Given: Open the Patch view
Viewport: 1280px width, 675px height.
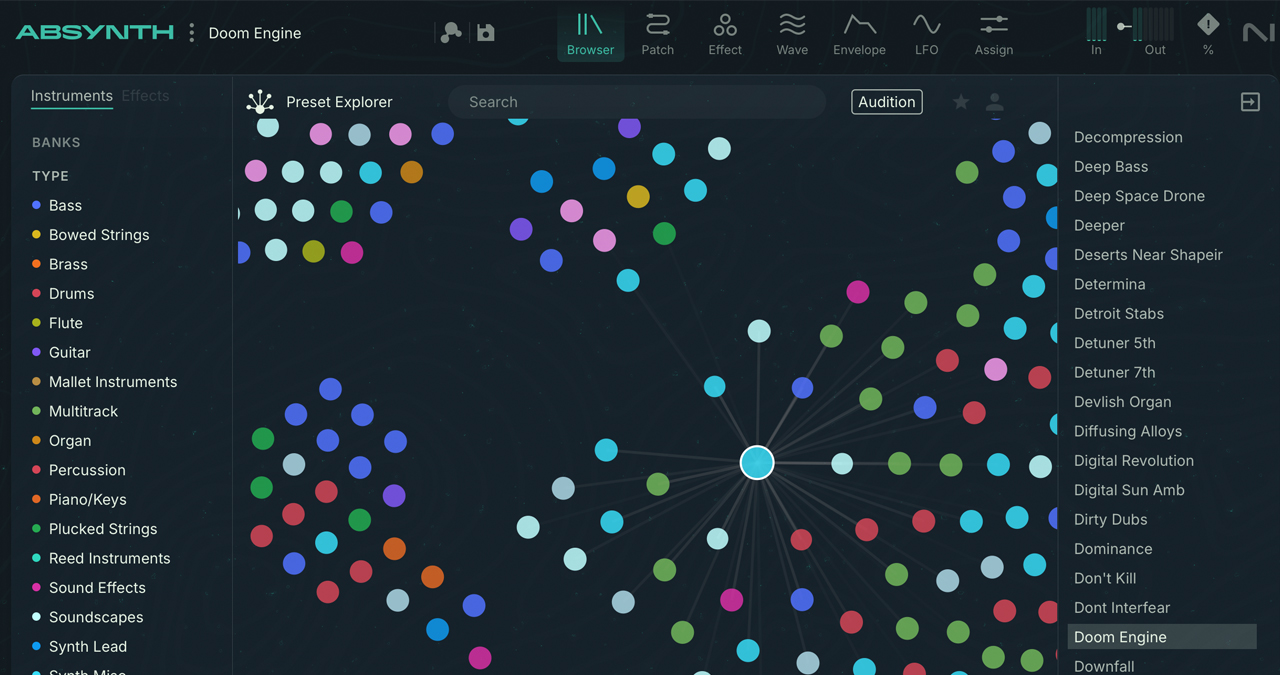Looking at the screenshot, I should point(657,33).
